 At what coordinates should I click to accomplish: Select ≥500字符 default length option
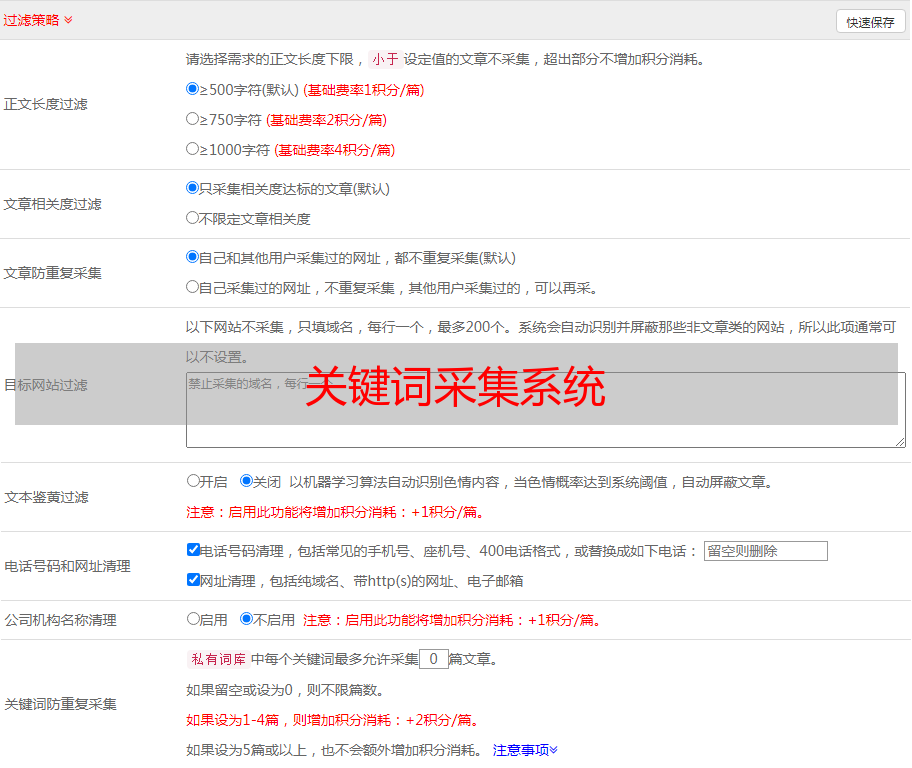click(x=193, y=89)
